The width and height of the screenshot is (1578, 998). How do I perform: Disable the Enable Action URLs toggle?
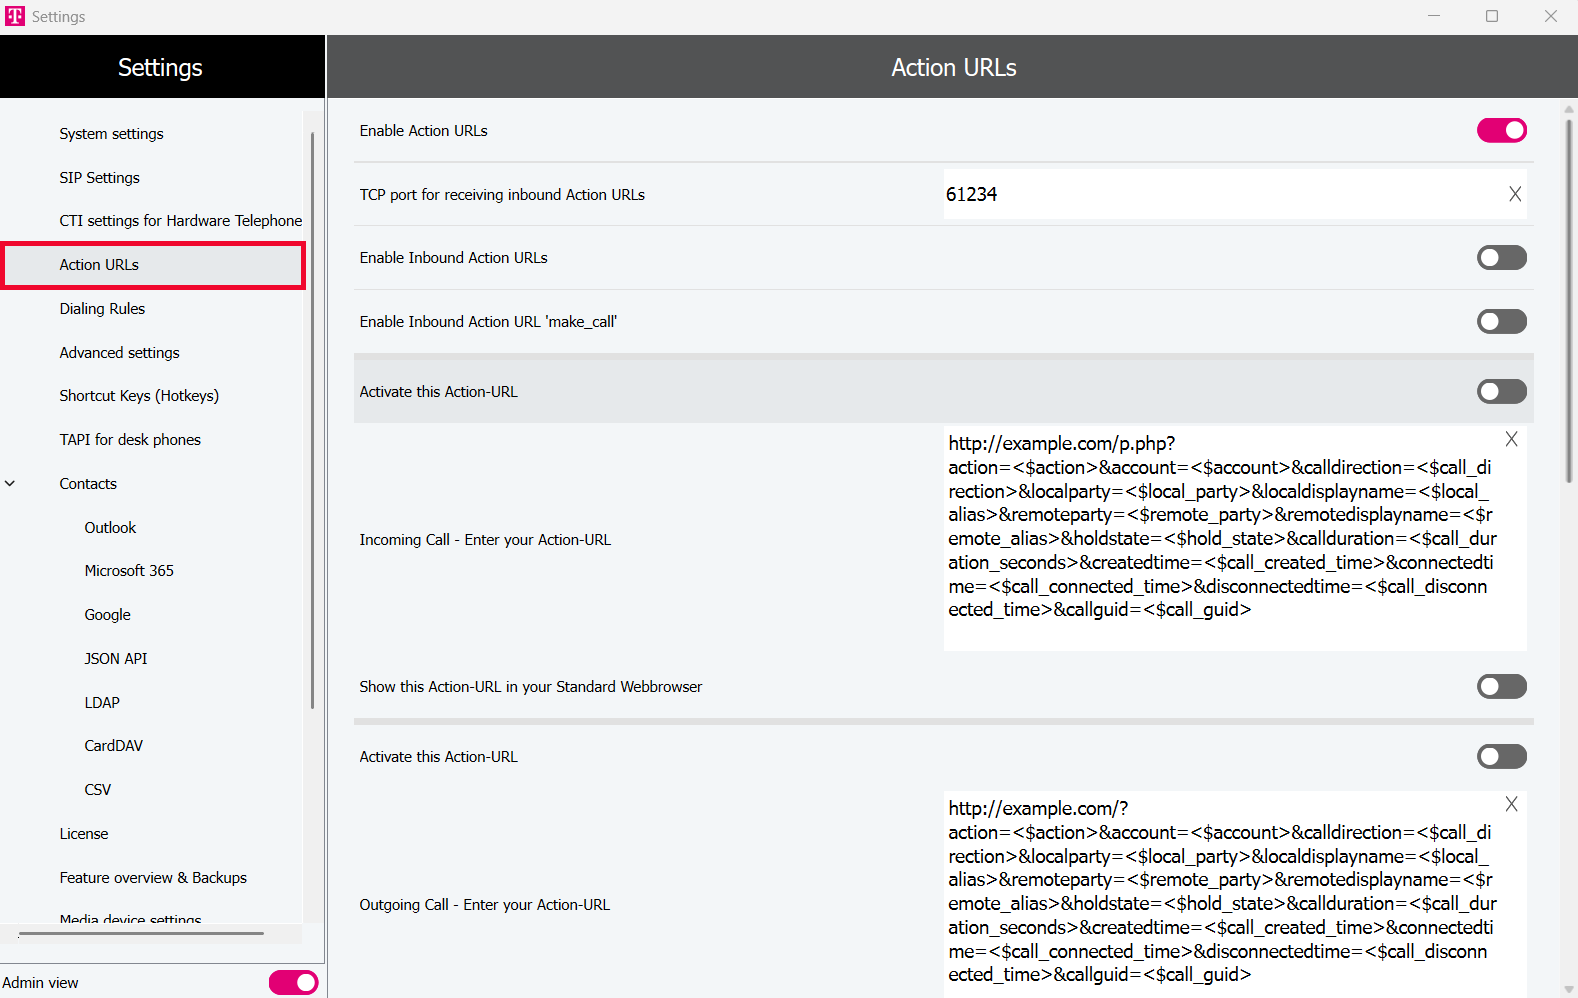[1501, 131]
